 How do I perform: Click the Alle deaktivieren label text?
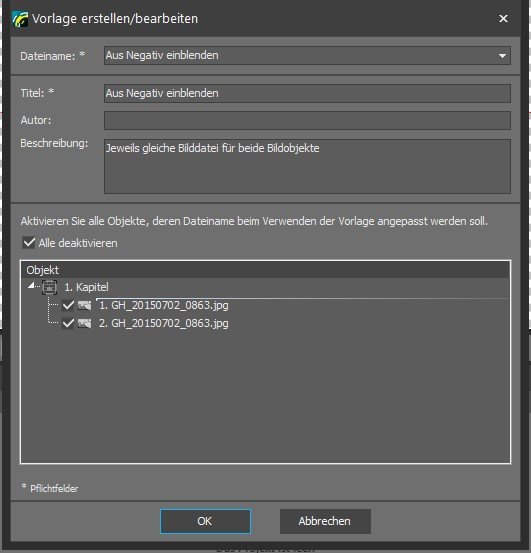pos(78,243)
